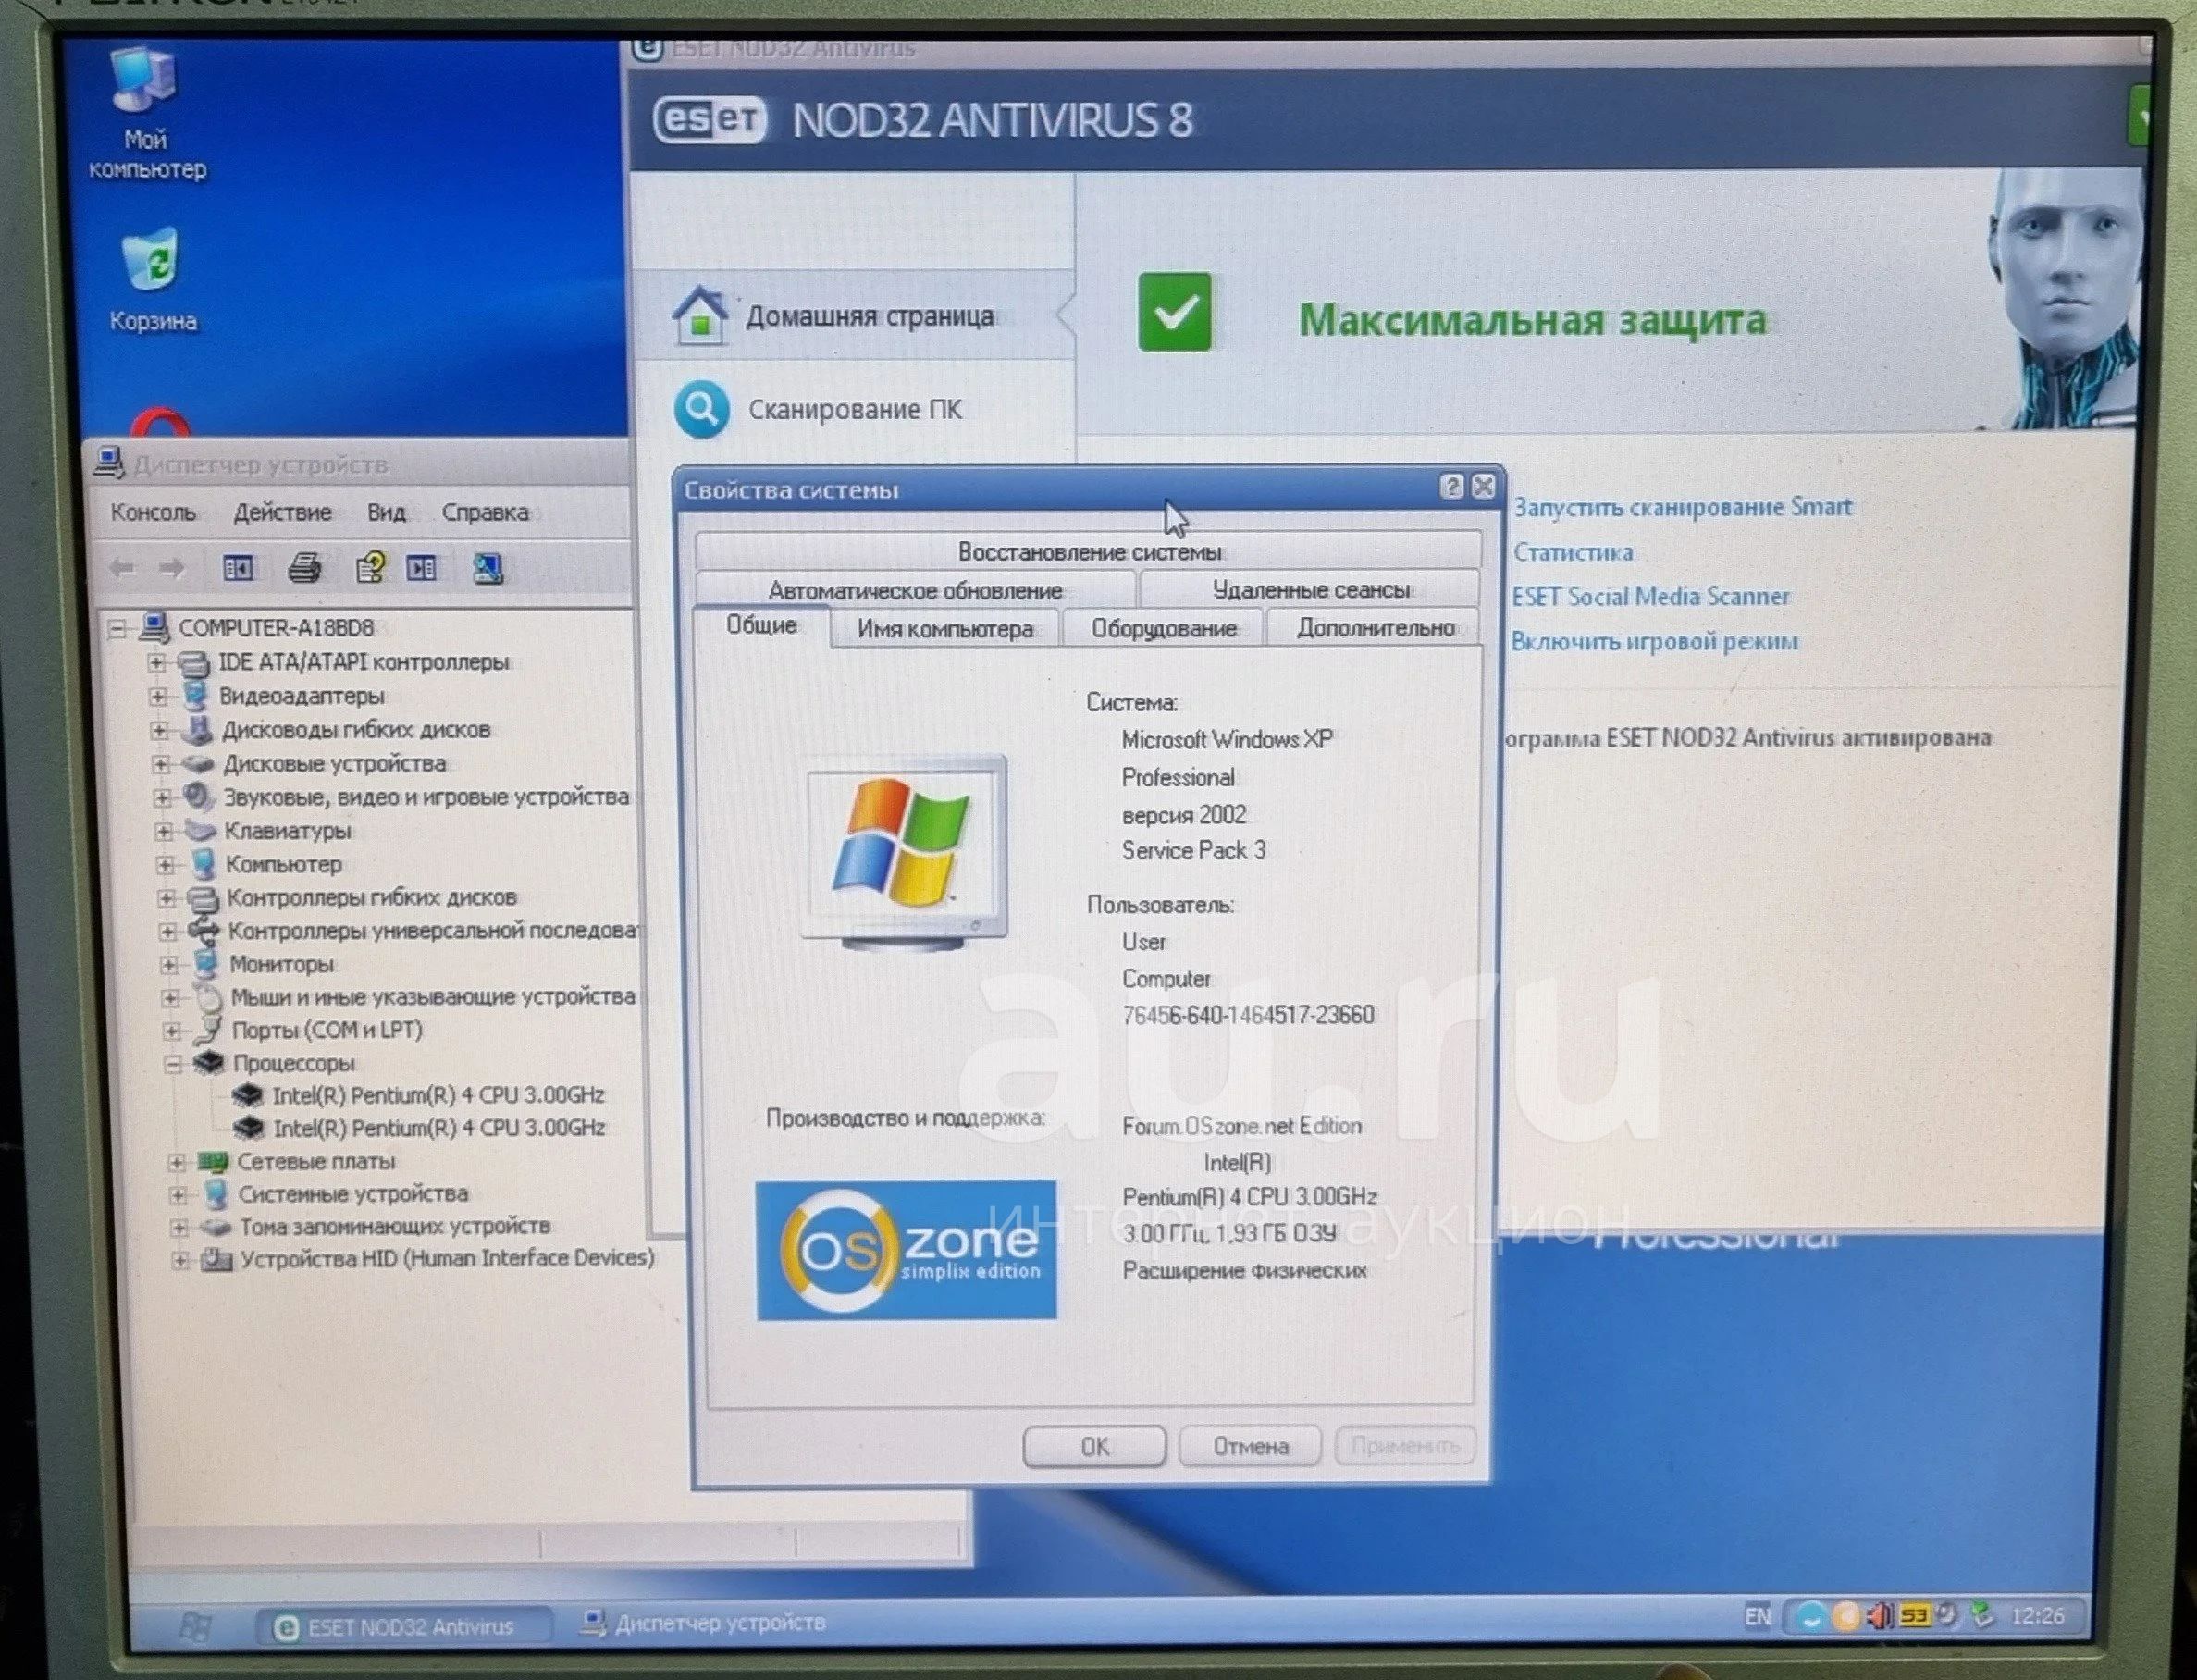The width and height of the screenshot is (2197, 1680).
Task: Click the EN language indicator in the tray
Action: tap(1757, 1616)
